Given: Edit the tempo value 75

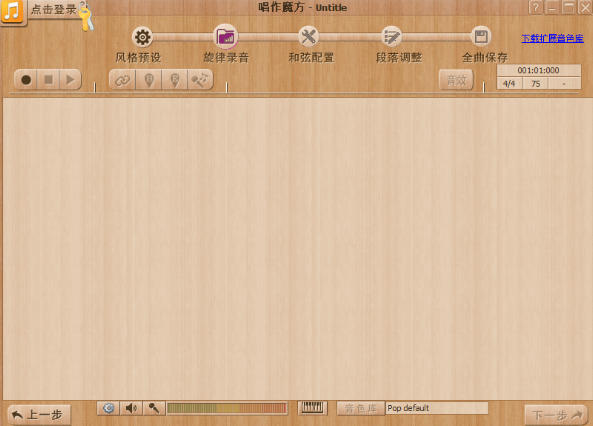Looking at the screenshot, I should click(536, 84).
